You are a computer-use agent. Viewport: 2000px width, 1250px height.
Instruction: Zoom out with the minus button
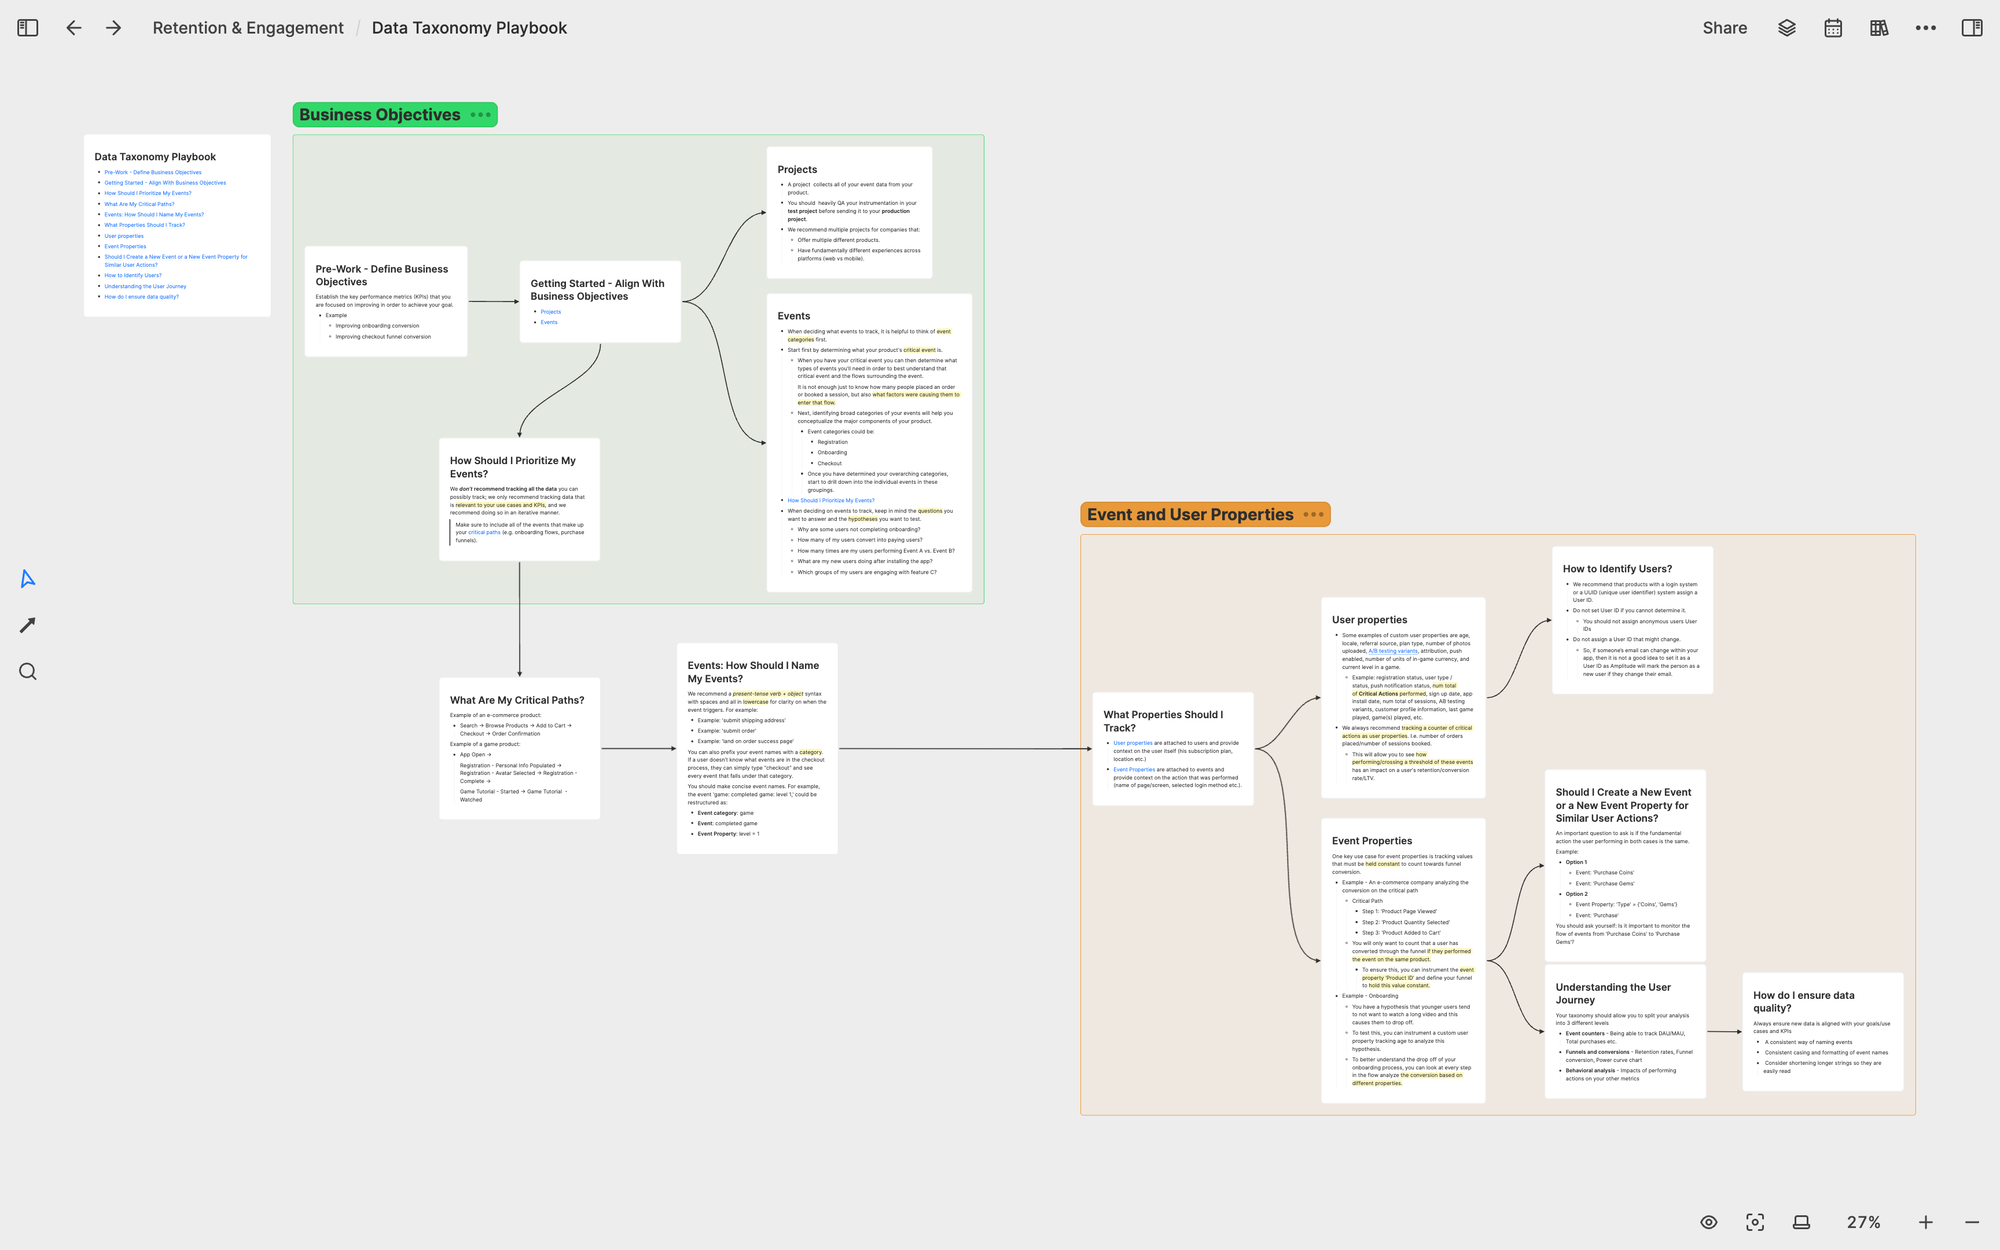click(x=1972, y=1222)
